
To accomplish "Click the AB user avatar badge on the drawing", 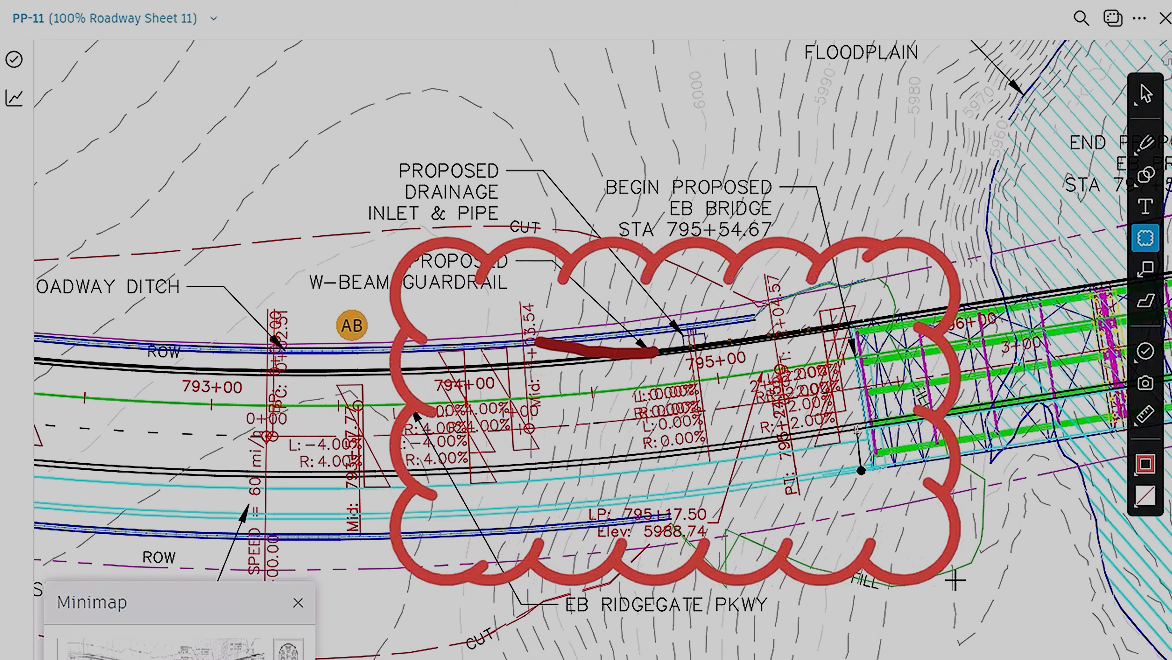I will click(351, 324).
